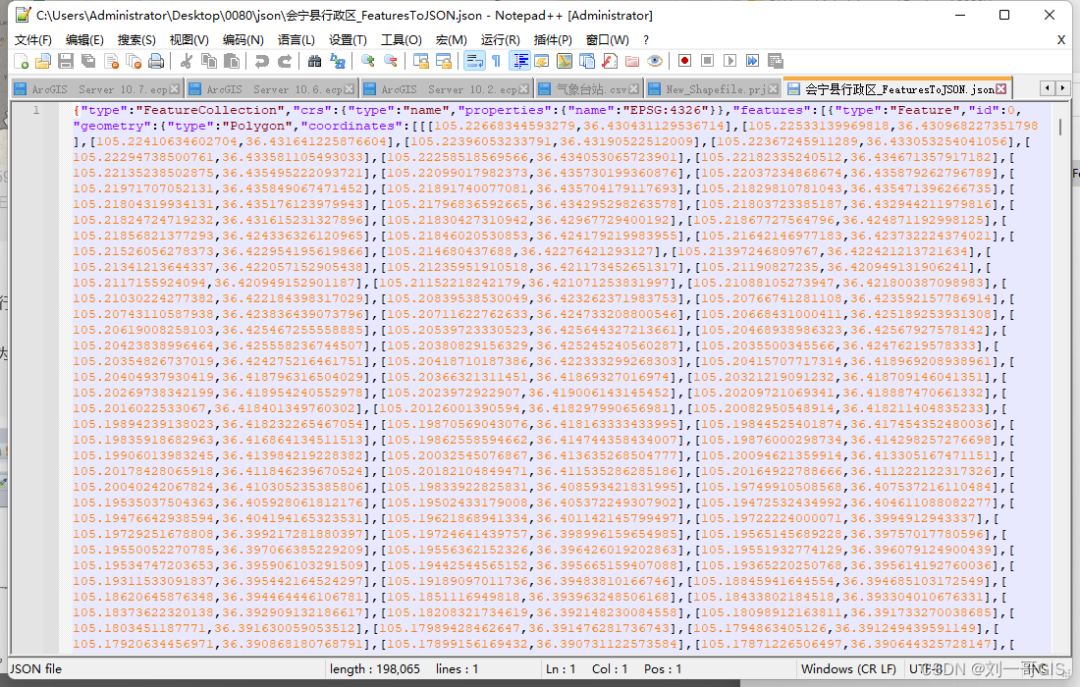Open the 编辑(E) menu

click(x=85, y=40)
